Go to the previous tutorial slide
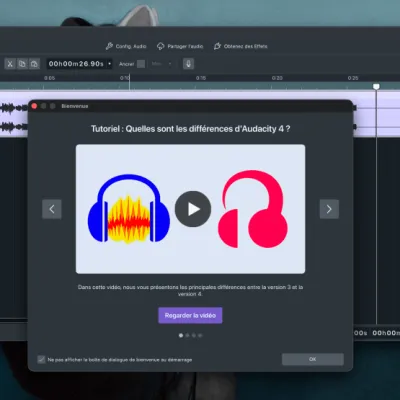The width and height of the screenshot is (400, 400). (52, 209)
